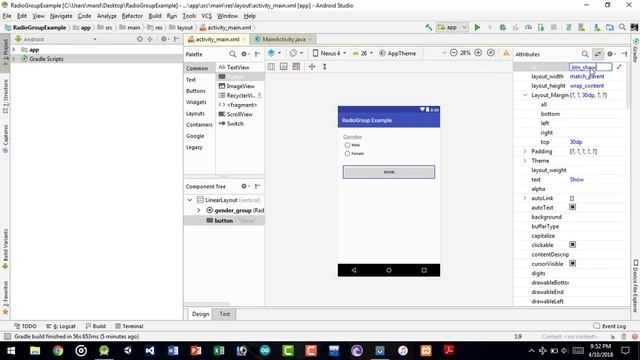Open the Nexus 4 device dropdown

click(330, 53)
